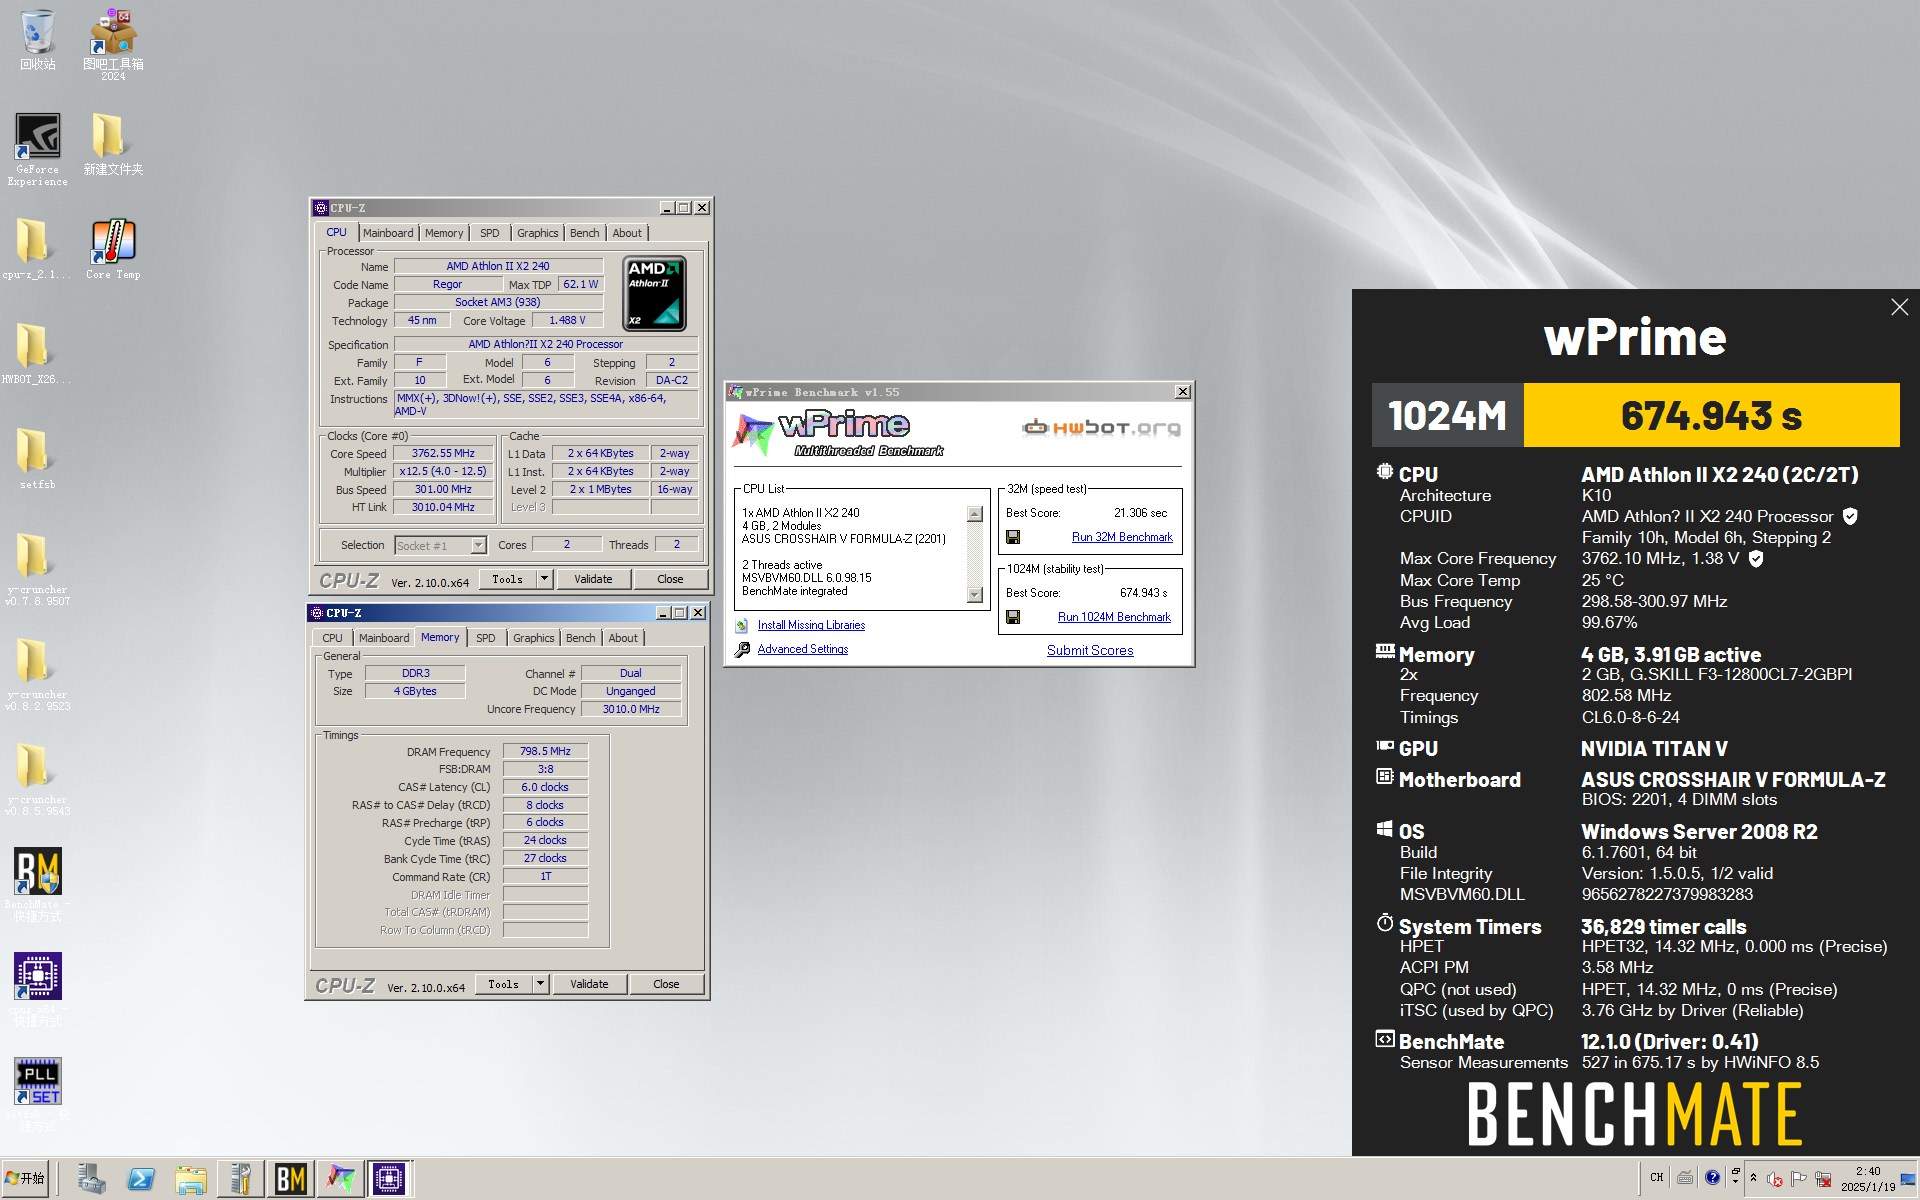Click the muted volume tray icon
The height and width of the screenshot is (1200, 1920).
(x=1775, y=1179)
